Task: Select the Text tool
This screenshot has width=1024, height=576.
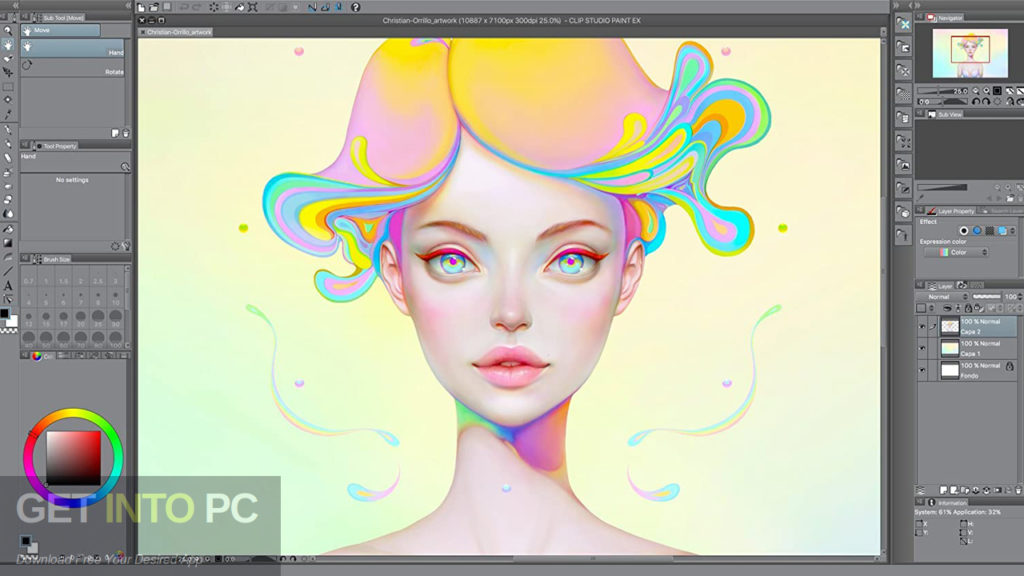Action: click(x=8, y=285)
